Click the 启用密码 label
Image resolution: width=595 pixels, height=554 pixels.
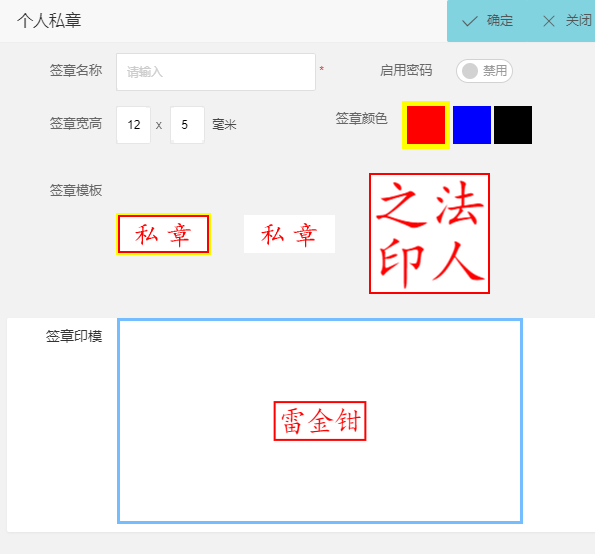[x=406, y=71]
